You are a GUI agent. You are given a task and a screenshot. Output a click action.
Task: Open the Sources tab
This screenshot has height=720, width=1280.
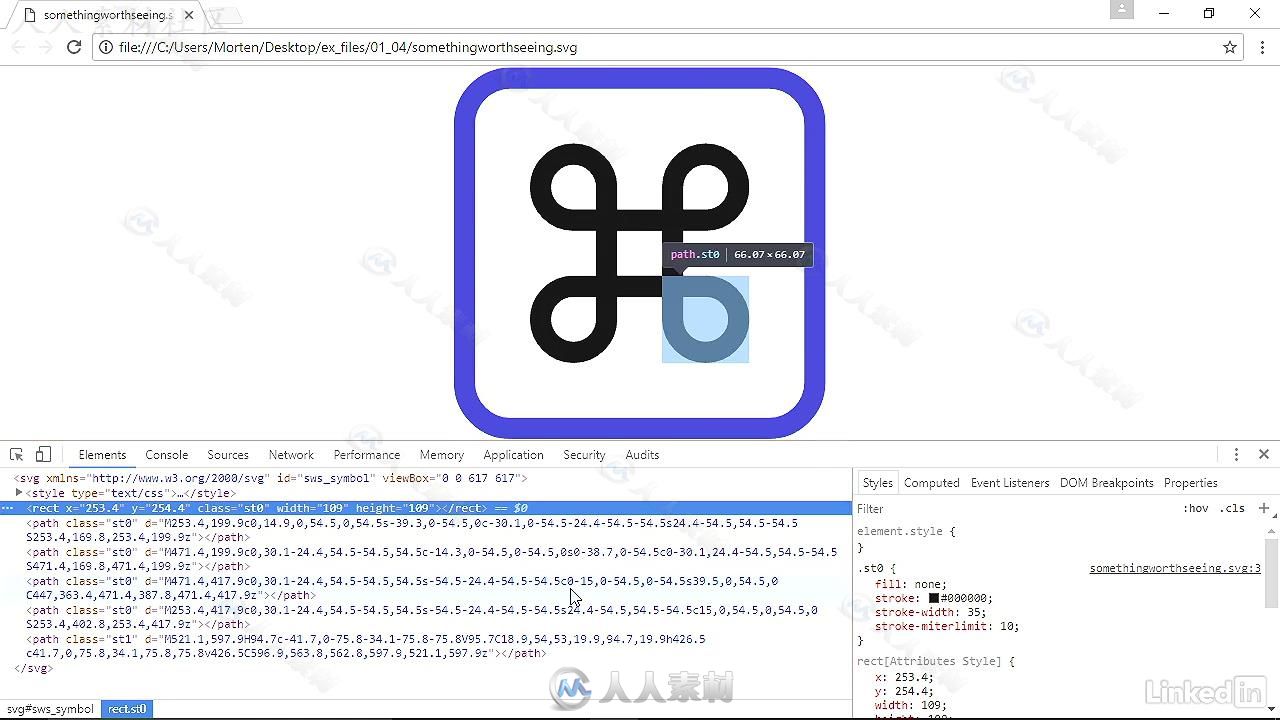pyautogui.click(x=228, y=455)
